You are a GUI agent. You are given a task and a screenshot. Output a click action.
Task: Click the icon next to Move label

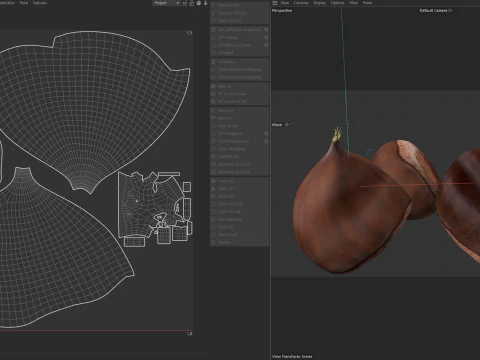[287, 125]
